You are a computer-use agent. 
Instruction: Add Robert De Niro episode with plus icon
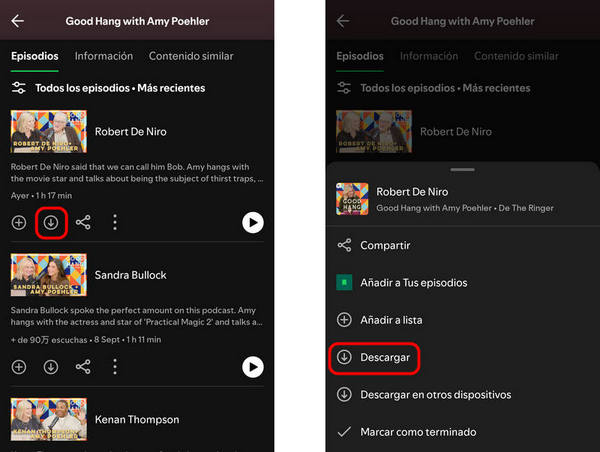19,222
